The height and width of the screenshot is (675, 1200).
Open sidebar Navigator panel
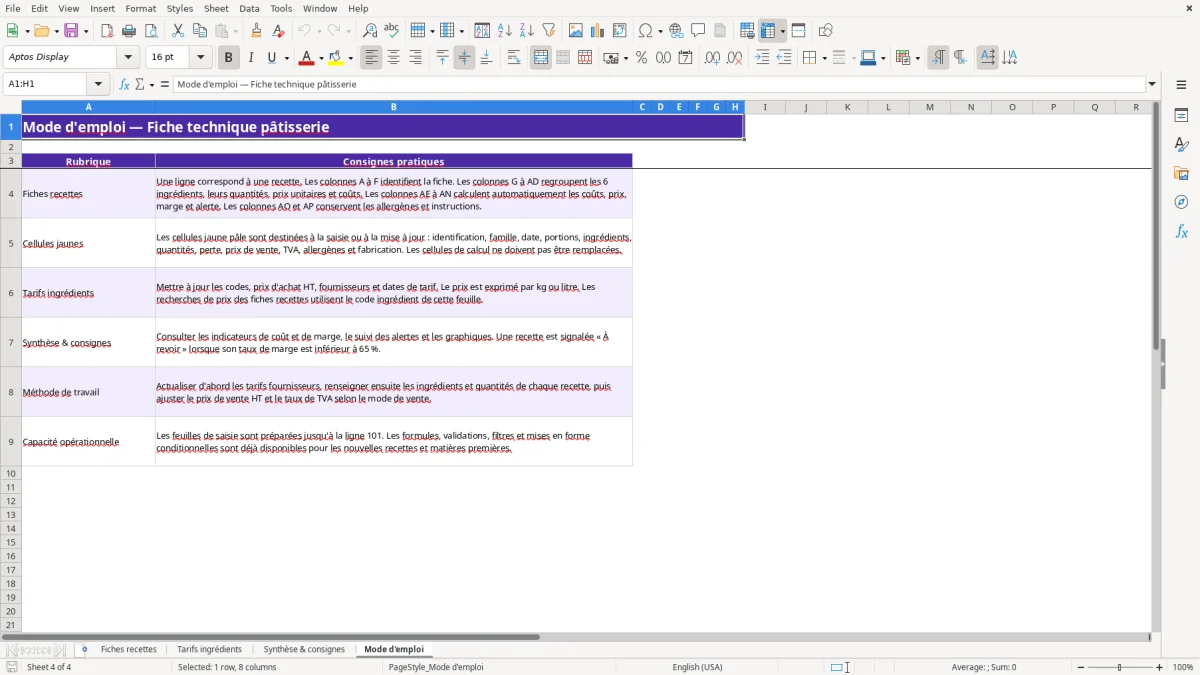click(x=1181, y=202)
